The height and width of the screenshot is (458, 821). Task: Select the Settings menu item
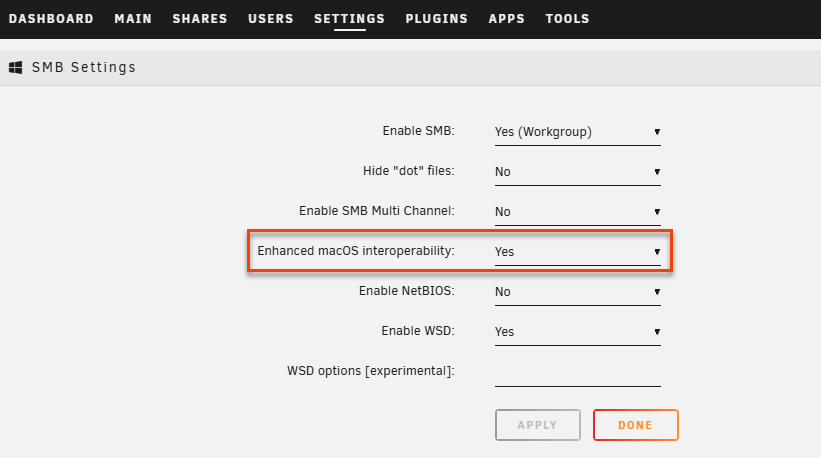pos(349,19)
